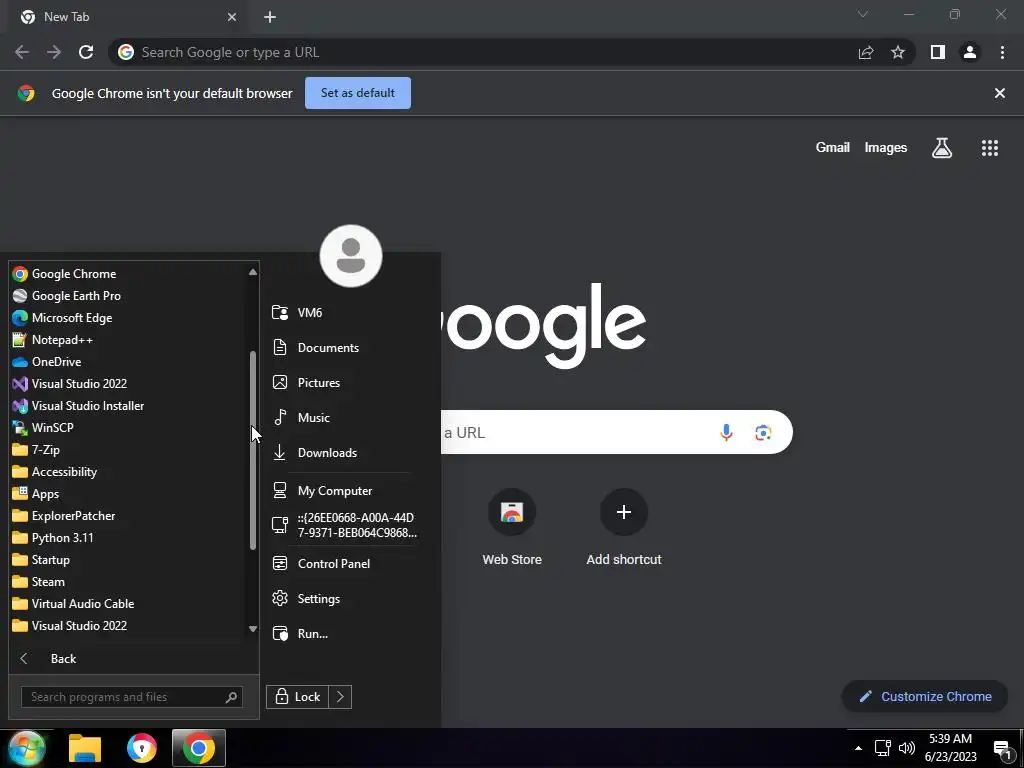This screenshot has height=768, width=1024.
Task: Open the Google apps grid
Action: coord(990,148)
